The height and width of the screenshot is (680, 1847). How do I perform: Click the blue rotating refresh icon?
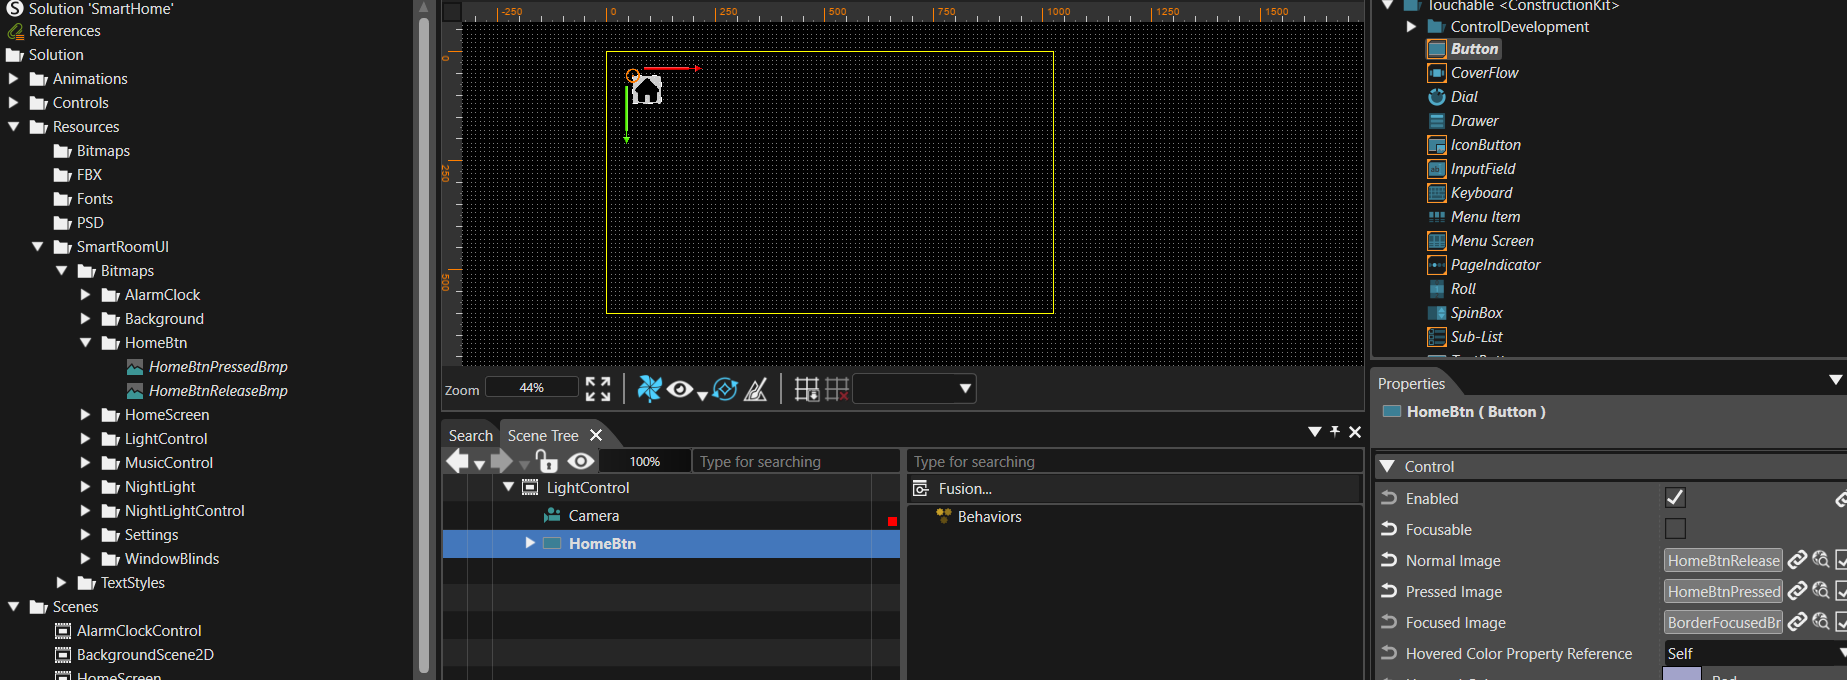(725, 389)
